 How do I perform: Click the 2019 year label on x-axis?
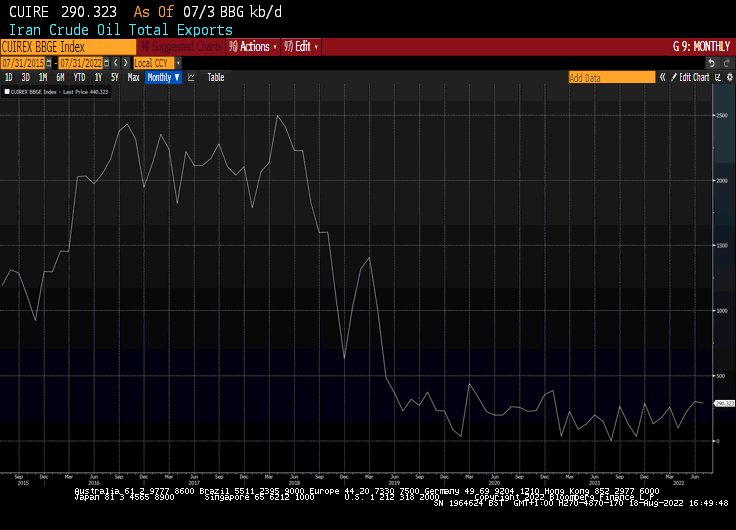[394, 483]
